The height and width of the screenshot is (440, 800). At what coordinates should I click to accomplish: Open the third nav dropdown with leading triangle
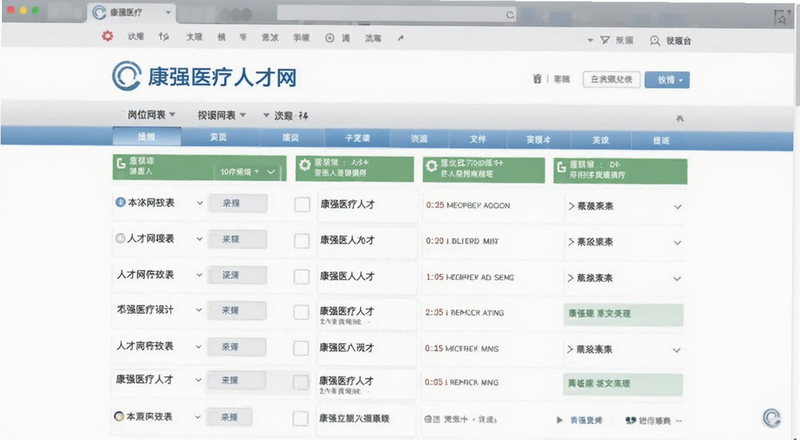[285, 116]
